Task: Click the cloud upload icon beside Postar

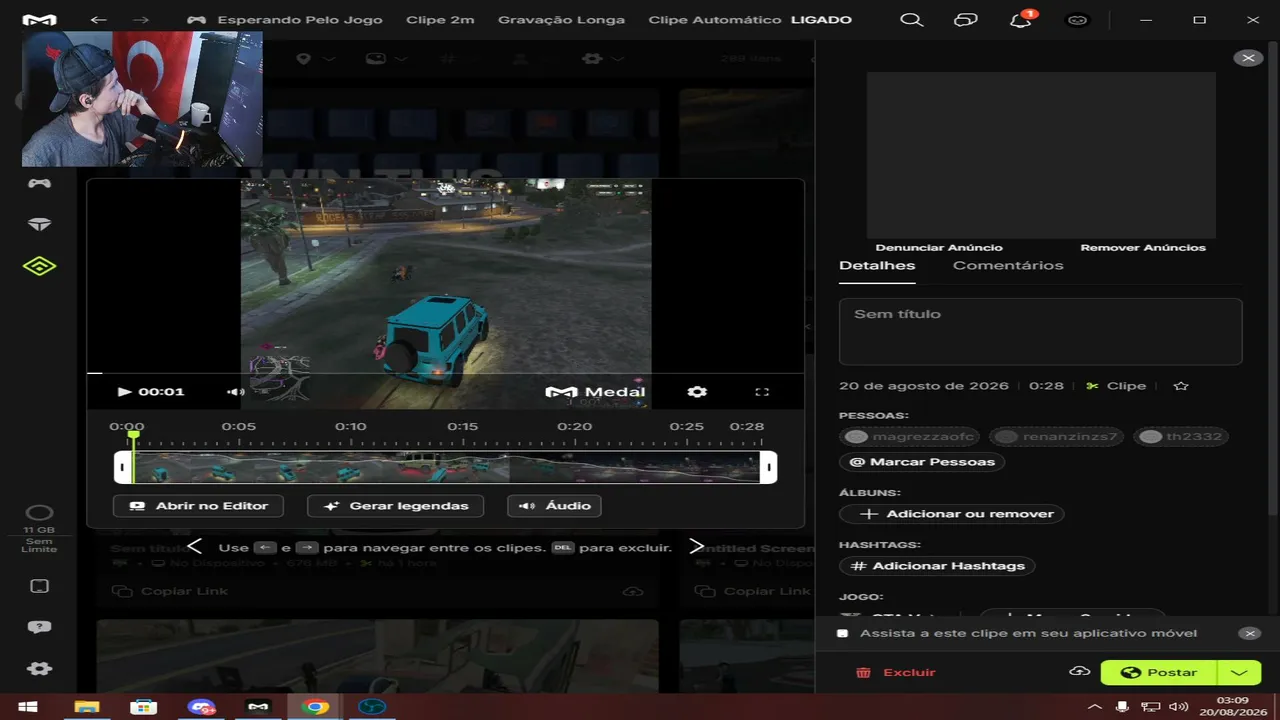Action: tap(1079, 671)
